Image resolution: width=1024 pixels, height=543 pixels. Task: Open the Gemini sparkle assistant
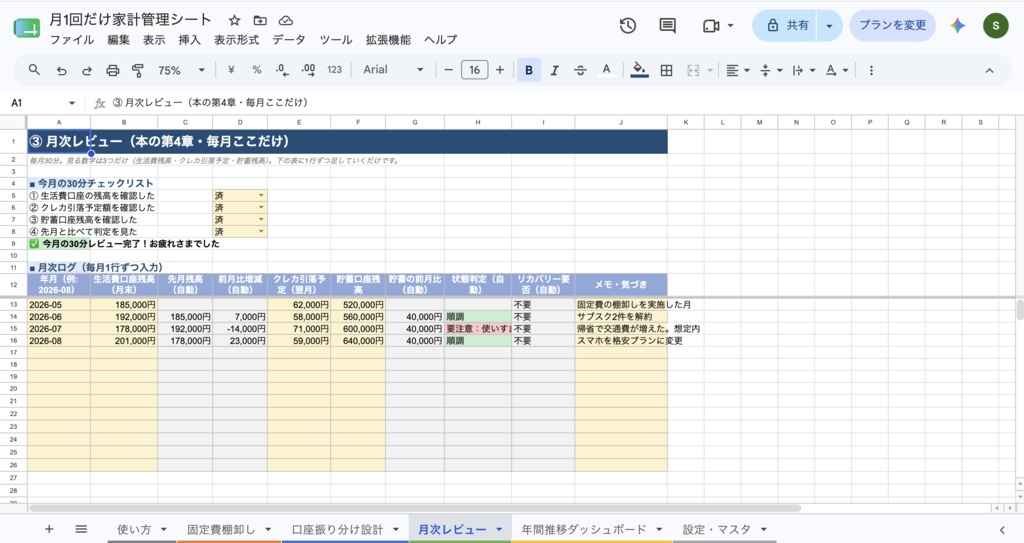tap(957, 25)
